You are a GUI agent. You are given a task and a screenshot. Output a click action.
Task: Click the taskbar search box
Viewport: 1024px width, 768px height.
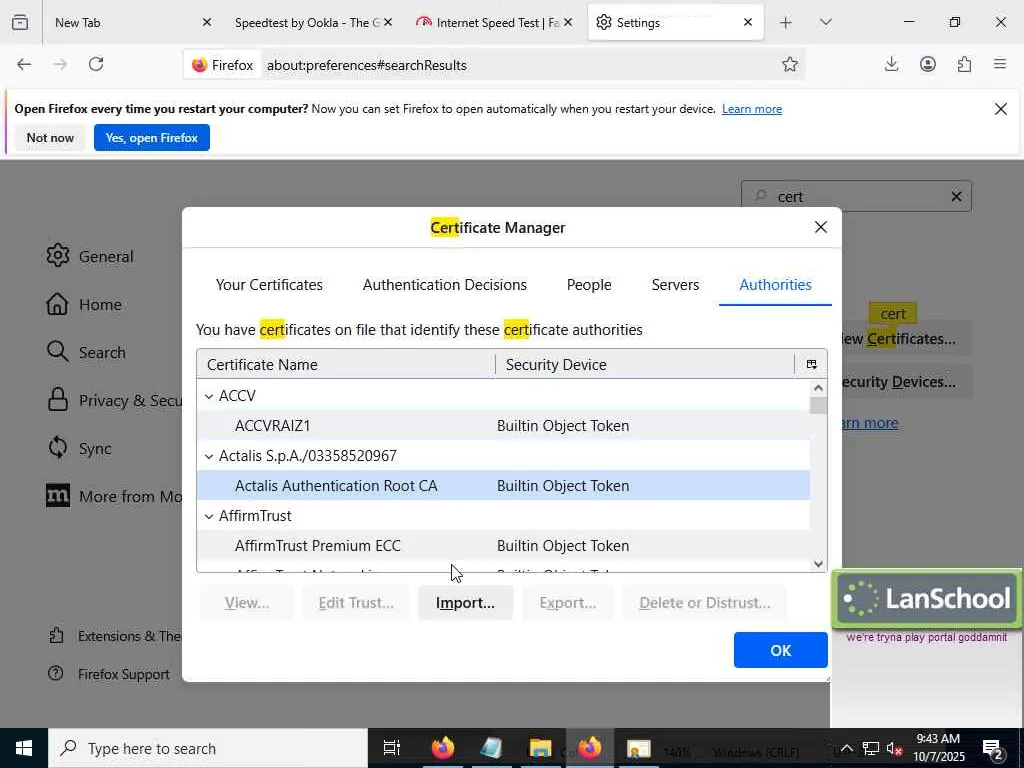tap(208, 748)
